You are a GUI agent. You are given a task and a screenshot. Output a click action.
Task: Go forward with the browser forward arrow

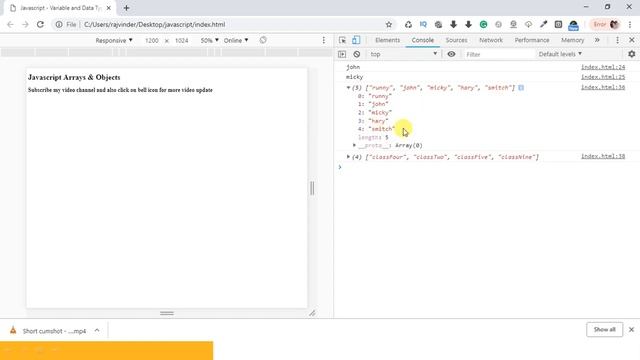pos(25,24)
